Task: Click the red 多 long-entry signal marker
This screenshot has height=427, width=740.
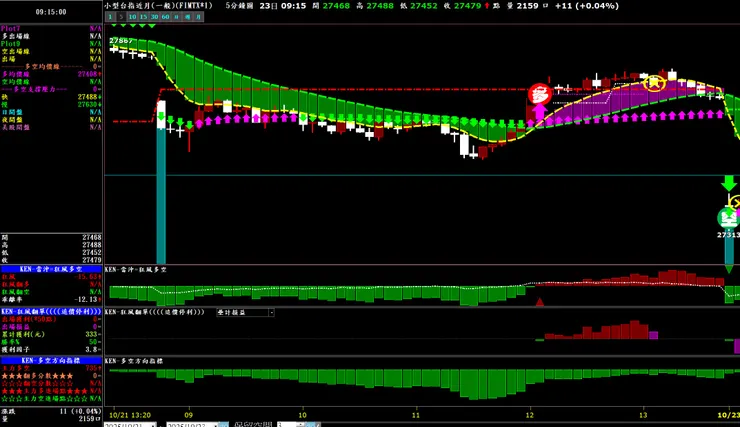Action: pos(539,94)
